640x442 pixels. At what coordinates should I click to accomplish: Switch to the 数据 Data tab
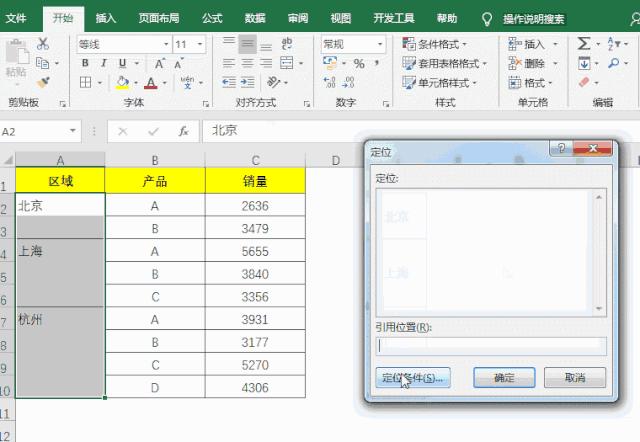pyautogui.click(x=255, y=18)
